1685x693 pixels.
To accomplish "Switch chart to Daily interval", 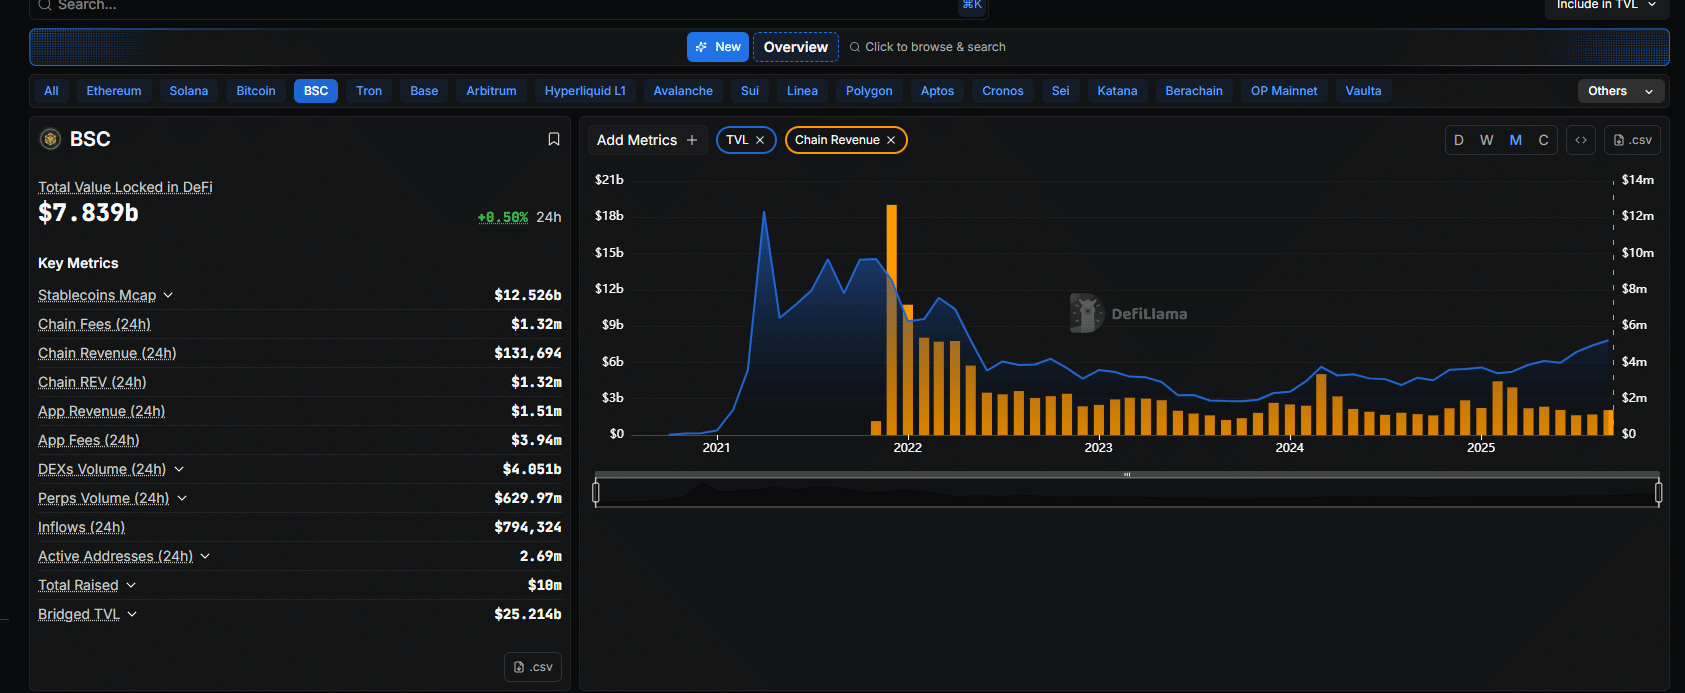I will 1459,140.
